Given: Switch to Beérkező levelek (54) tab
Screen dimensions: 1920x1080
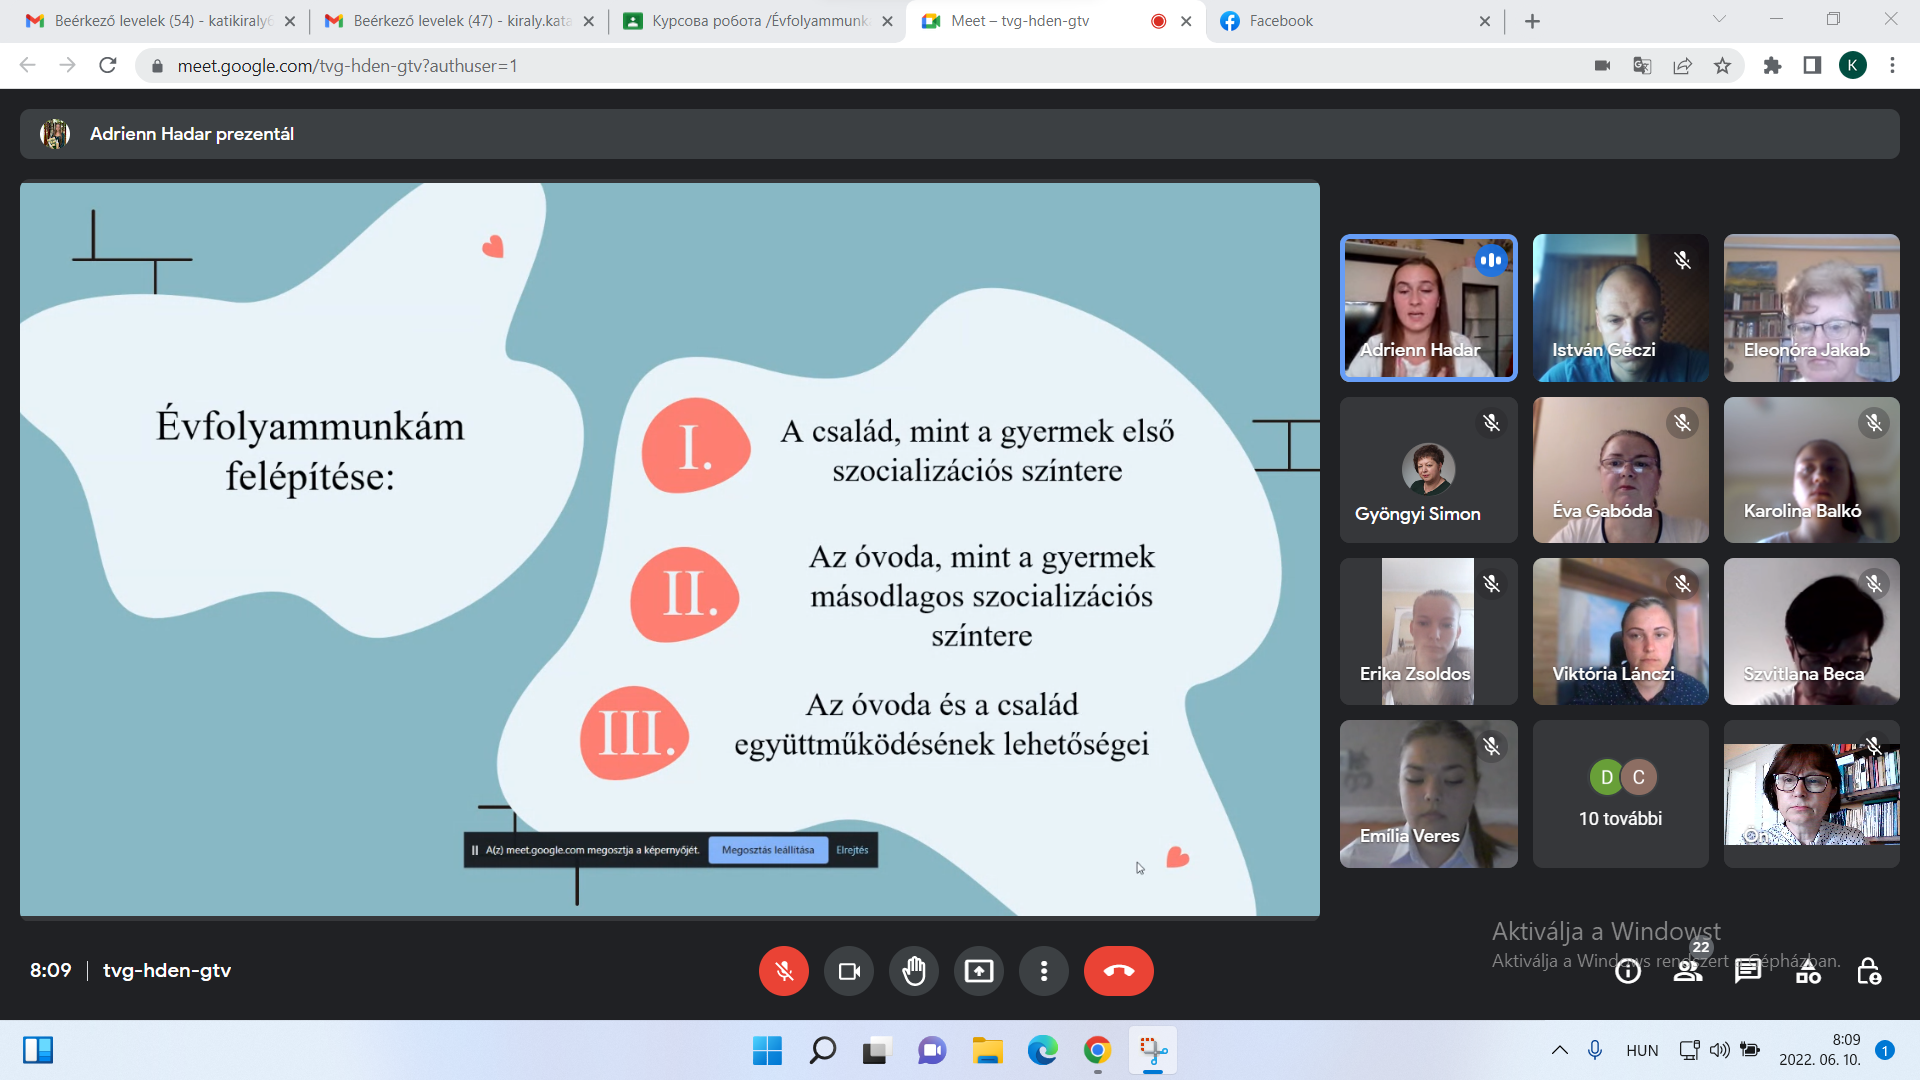Looking at the screenshot, I should click(x=160, y=21).
